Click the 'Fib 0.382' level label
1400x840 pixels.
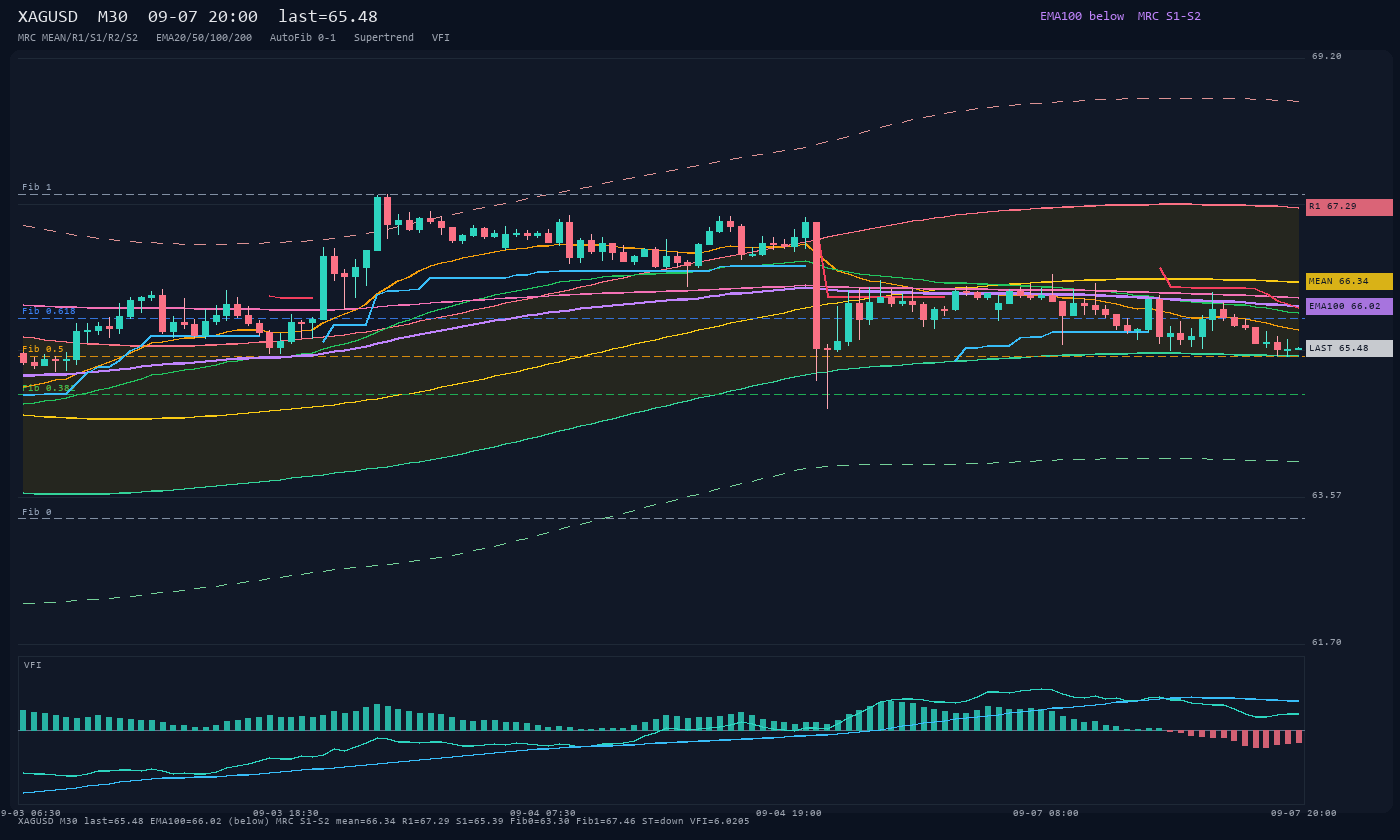point(48,387)
